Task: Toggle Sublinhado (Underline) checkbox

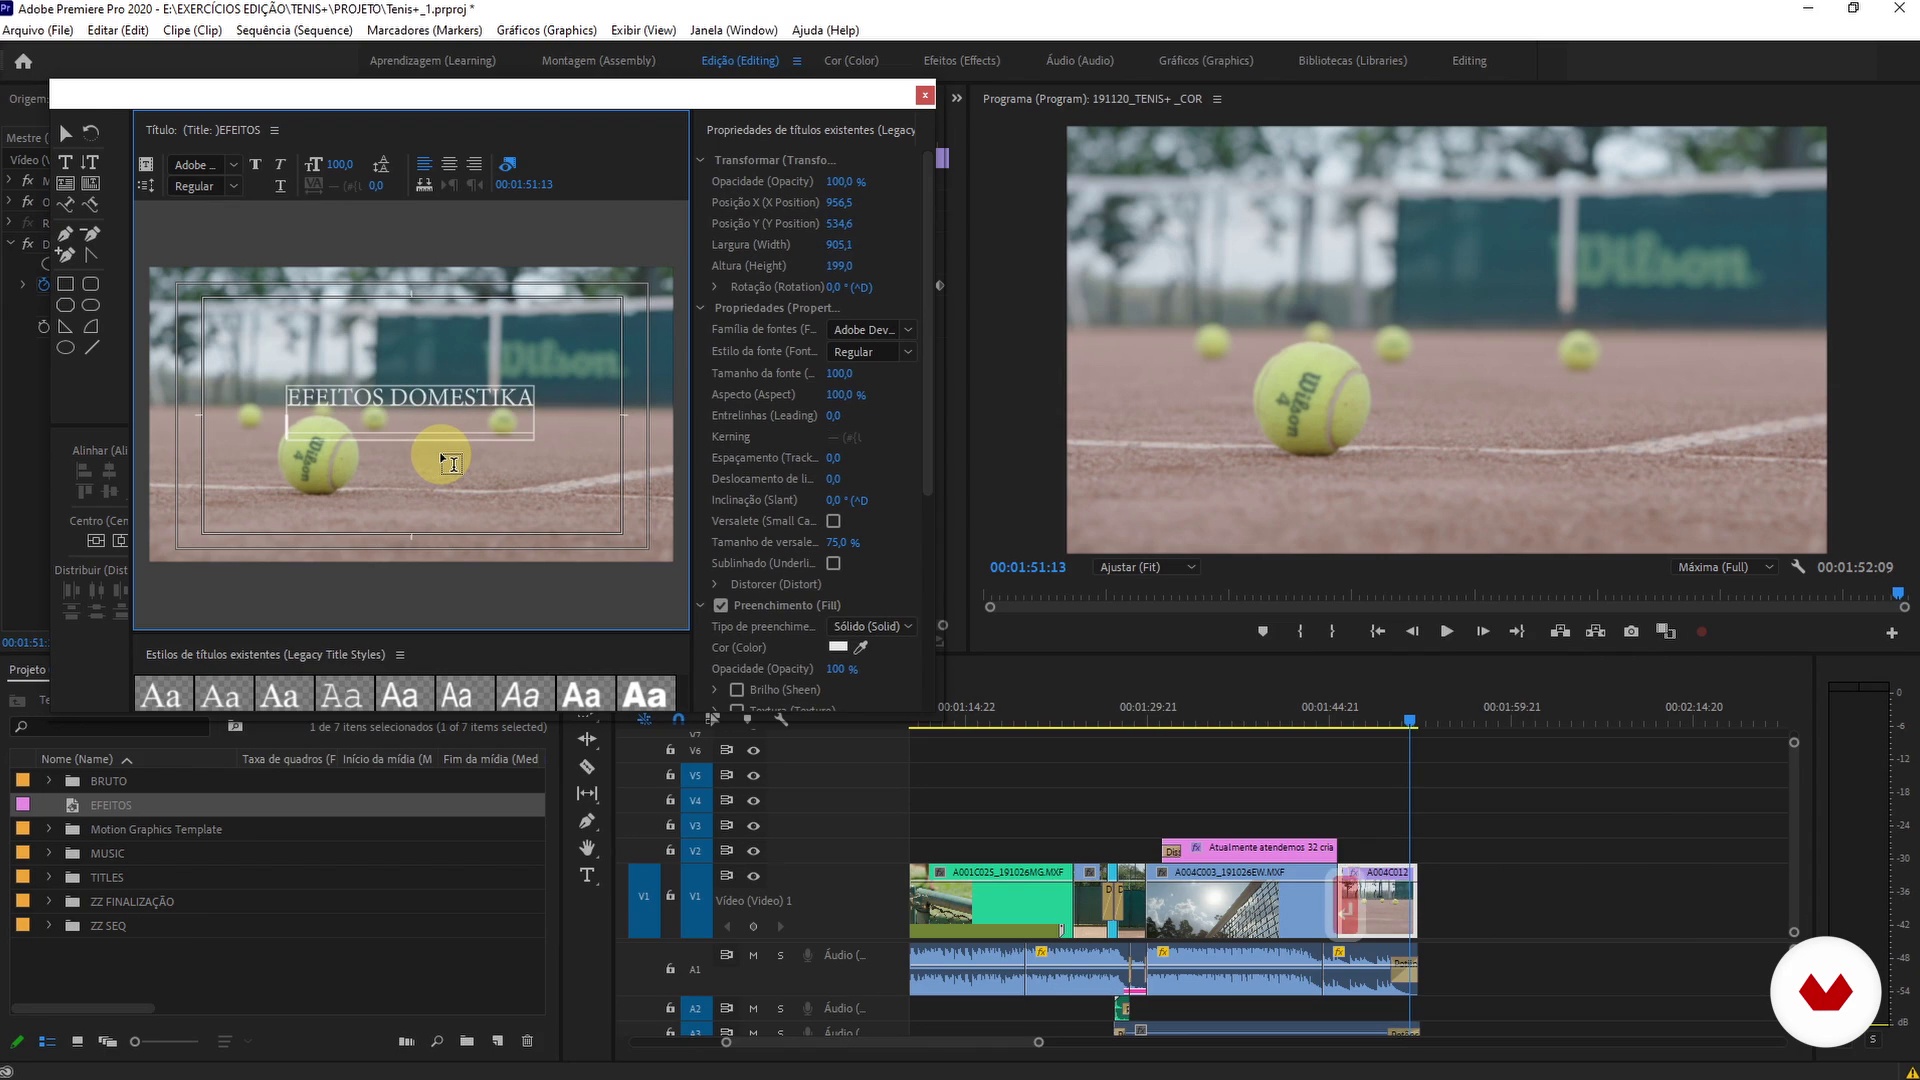Action: click(x=834, y=563)
